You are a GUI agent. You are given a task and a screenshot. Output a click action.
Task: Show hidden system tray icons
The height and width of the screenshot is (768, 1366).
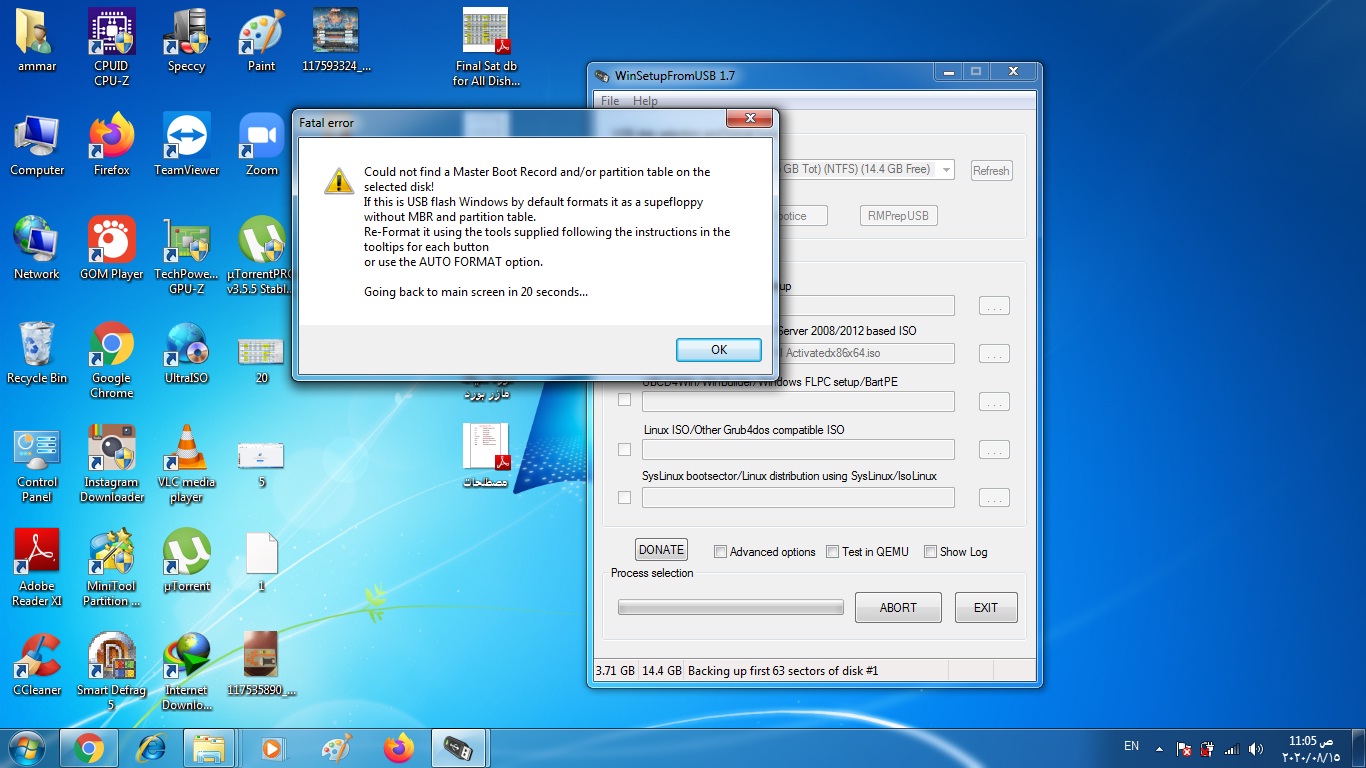(1159, 747)
